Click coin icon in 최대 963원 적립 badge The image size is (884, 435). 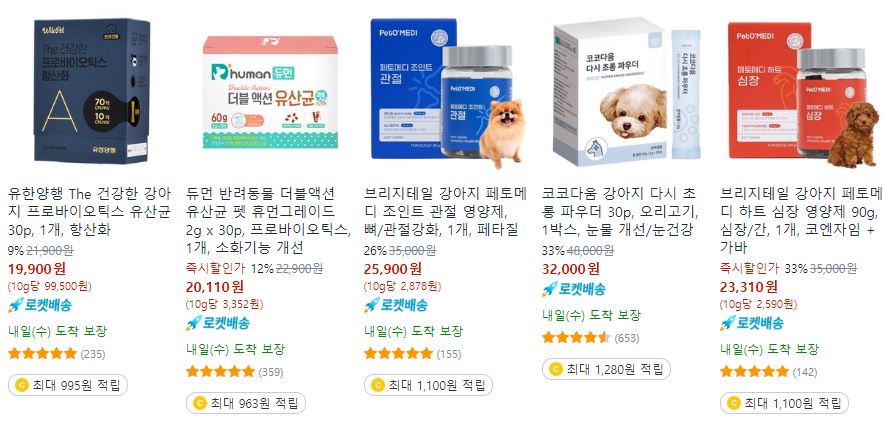coord(200,403)
